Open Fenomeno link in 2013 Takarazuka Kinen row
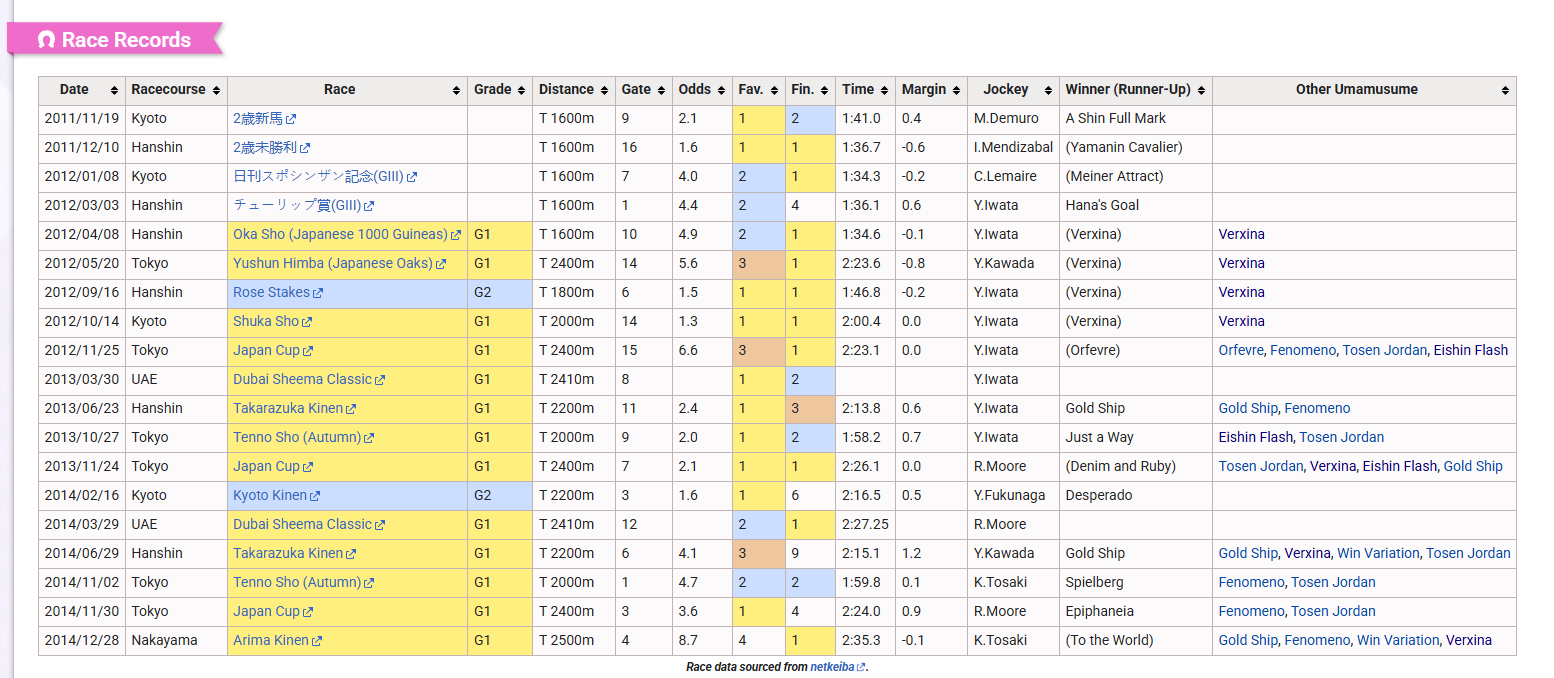 pos(1317,408)
